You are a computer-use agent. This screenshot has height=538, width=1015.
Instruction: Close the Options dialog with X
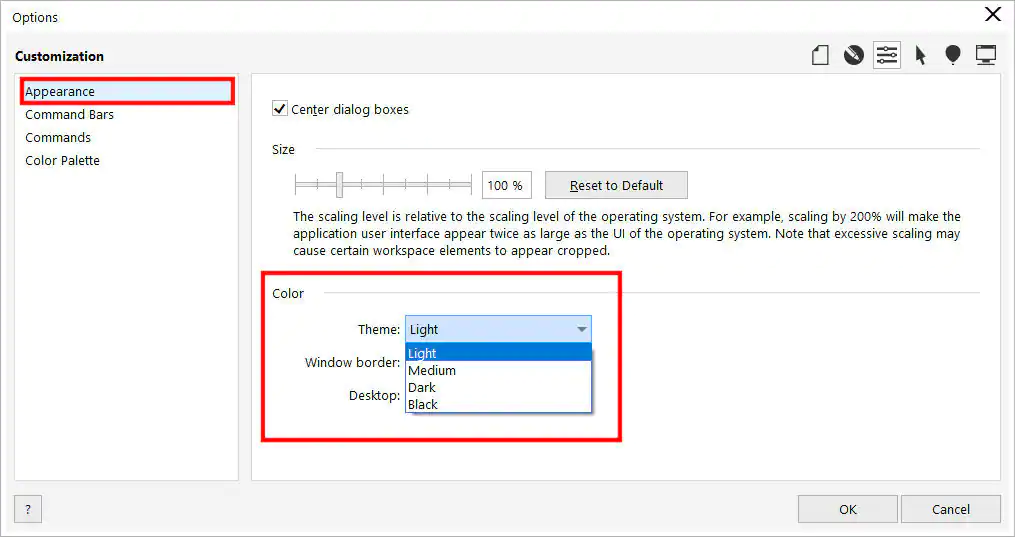coord(992,14)
